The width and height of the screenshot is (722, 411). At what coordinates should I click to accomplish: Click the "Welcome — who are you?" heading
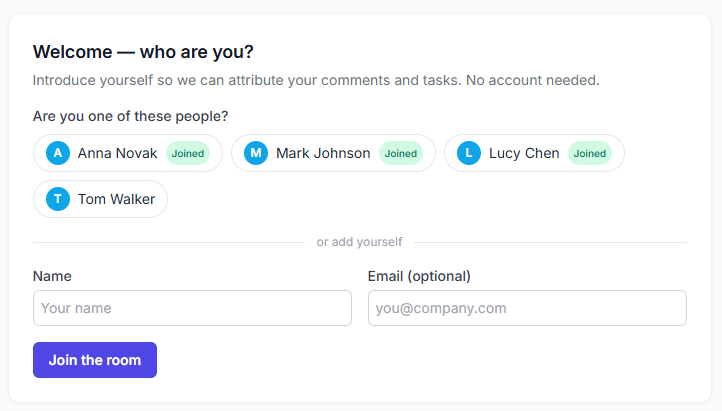(x=143, y=52)
